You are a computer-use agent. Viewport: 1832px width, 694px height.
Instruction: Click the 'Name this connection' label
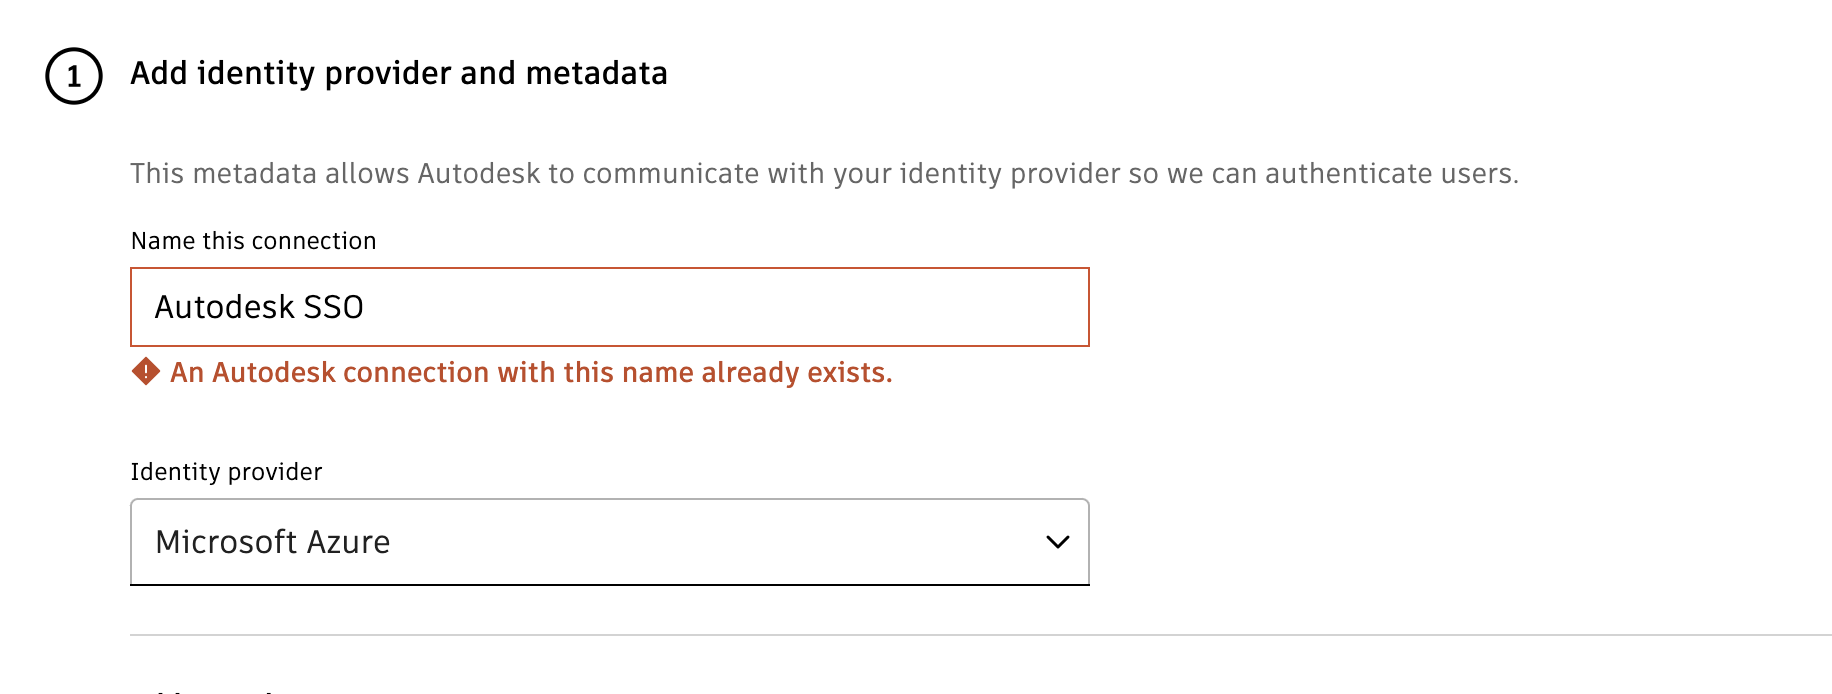[x=253, y=241]
